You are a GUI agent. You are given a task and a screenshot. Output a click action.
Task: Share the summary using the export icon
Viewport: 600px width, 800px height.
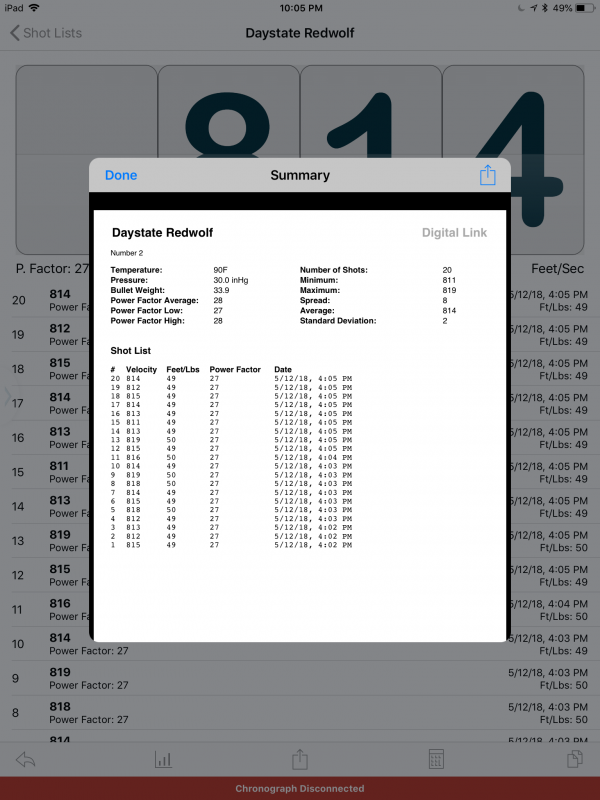[x=487, y=175]
